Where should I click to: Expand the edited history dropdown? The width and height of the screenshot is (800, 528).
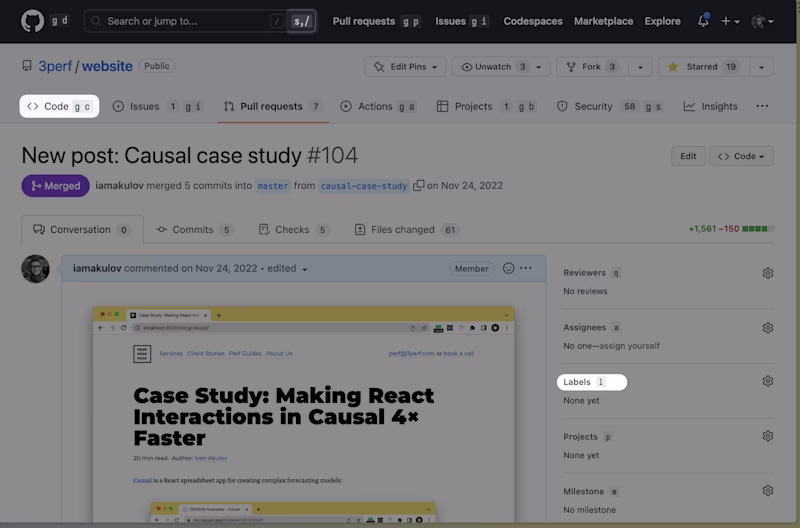click(x=287, y=268)
